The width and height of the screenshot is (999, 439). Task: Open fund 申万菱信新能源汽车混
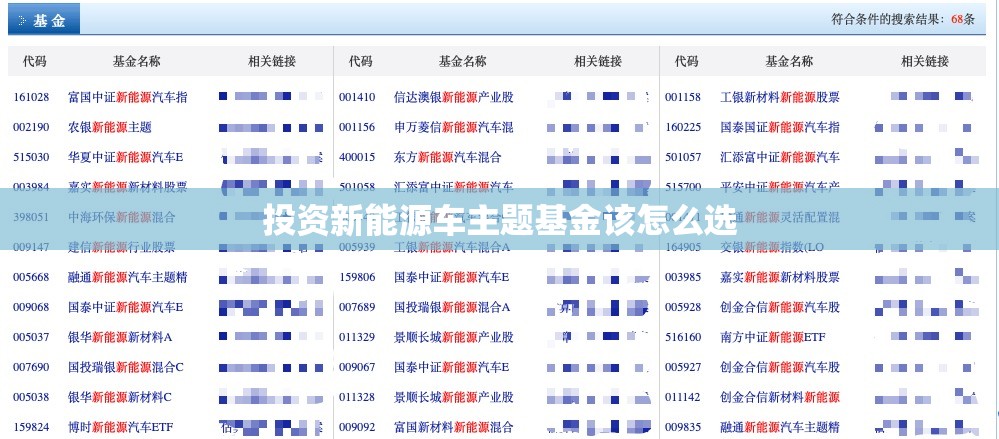(x=454, y=127)
